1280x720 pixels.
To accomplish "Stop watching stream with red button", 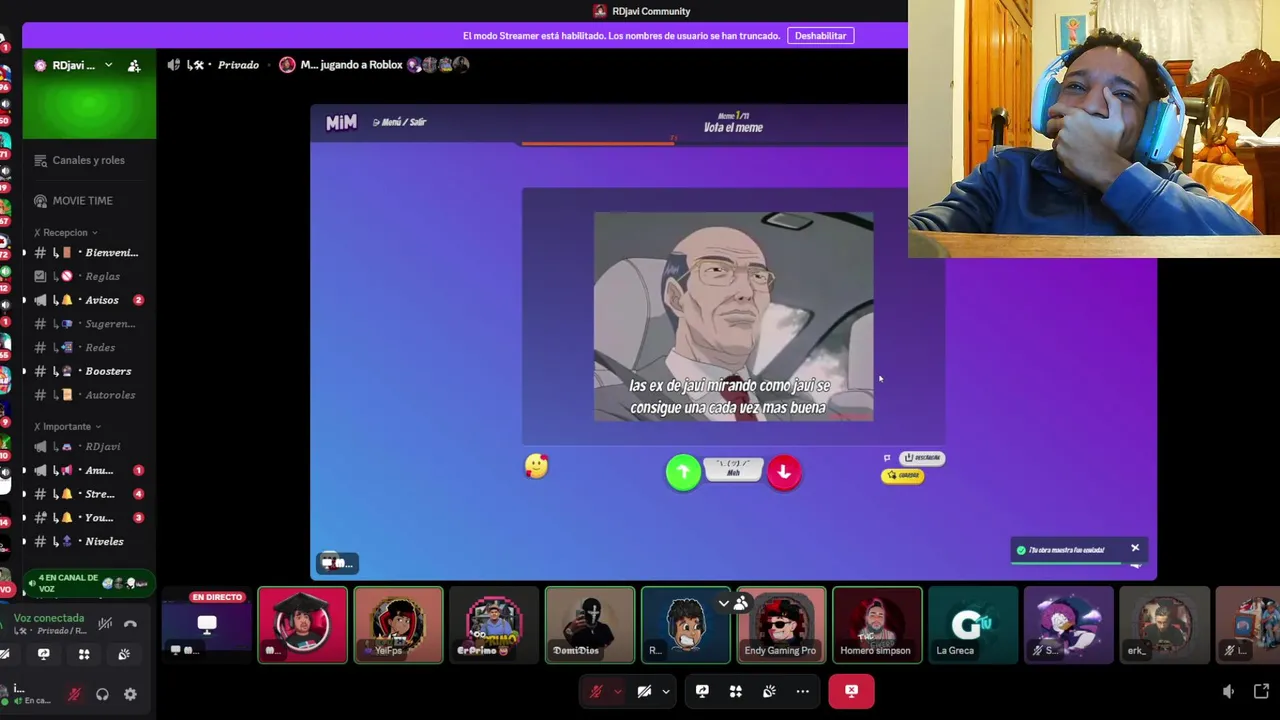I will coord(851,691).
